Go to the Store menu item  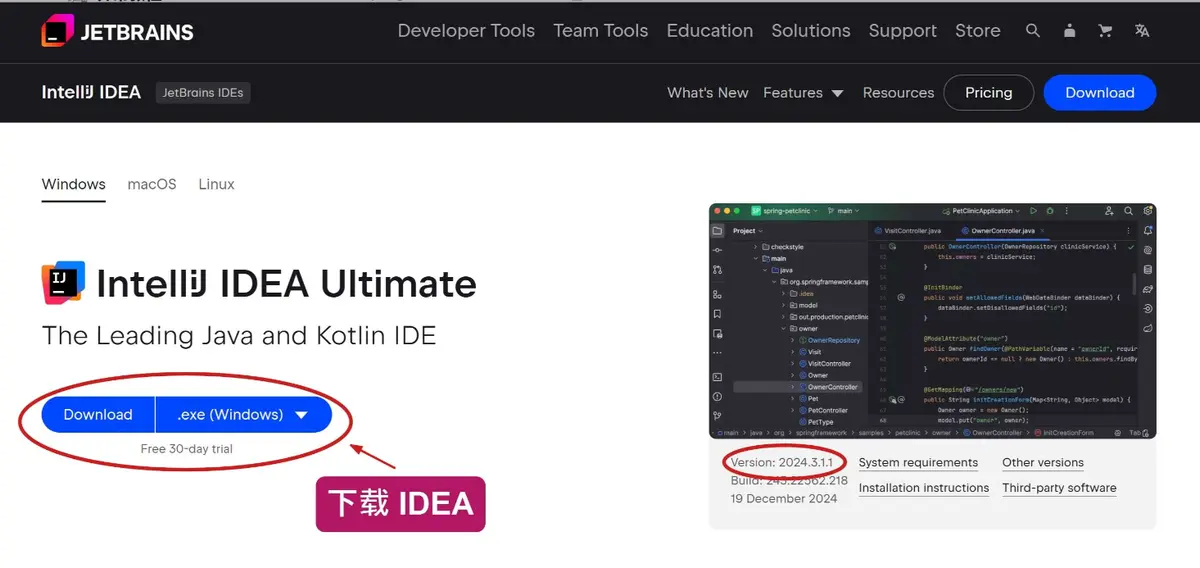978,31
